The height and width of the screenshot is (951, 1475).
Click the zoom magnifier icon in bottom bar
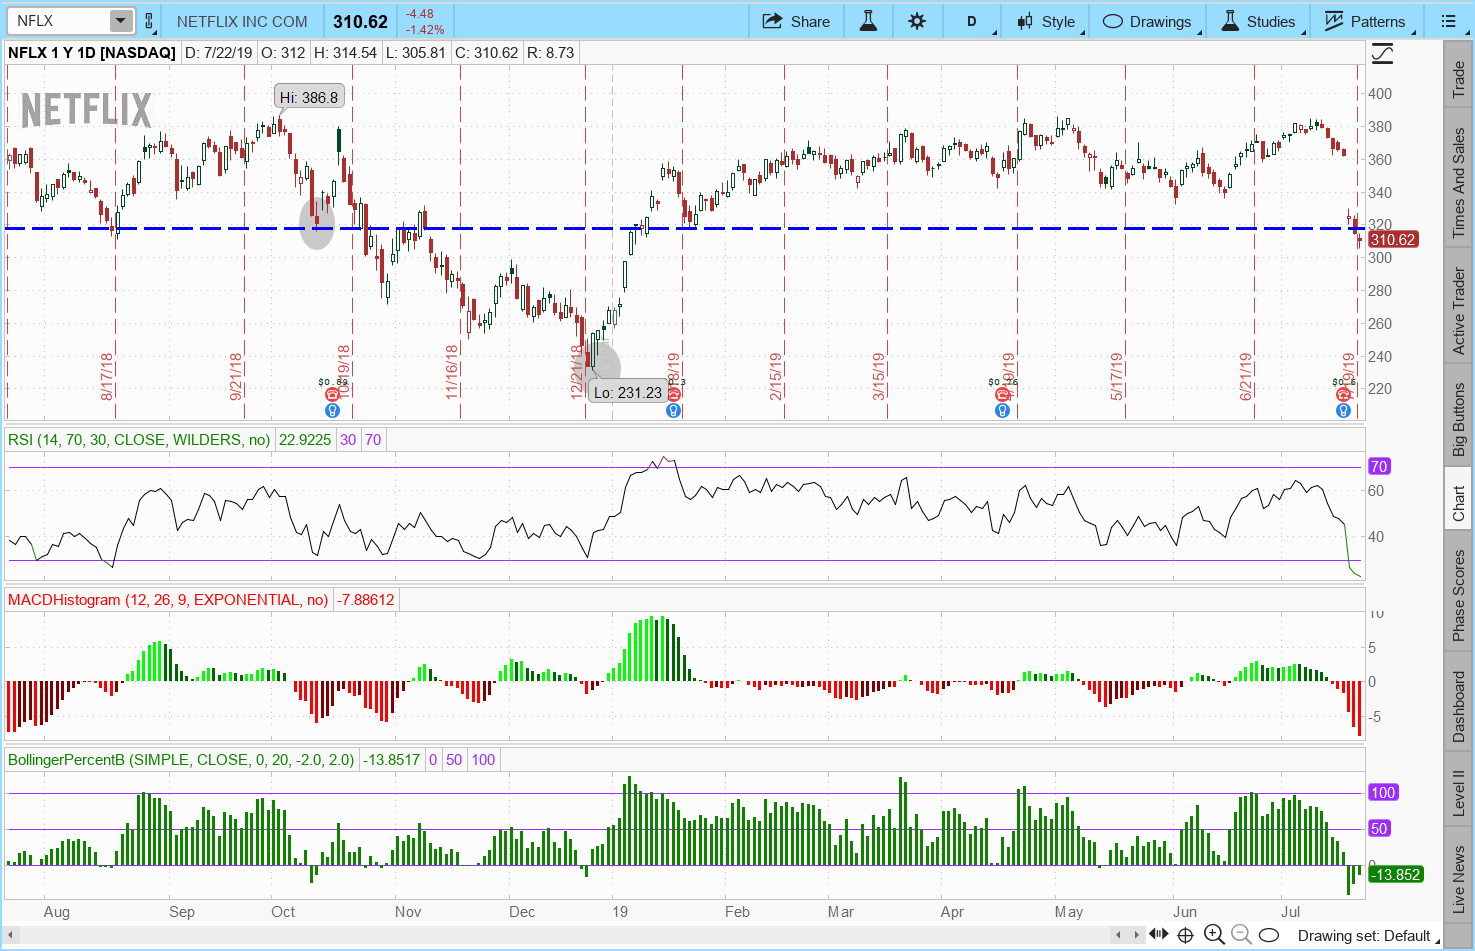pos(1215,935)
